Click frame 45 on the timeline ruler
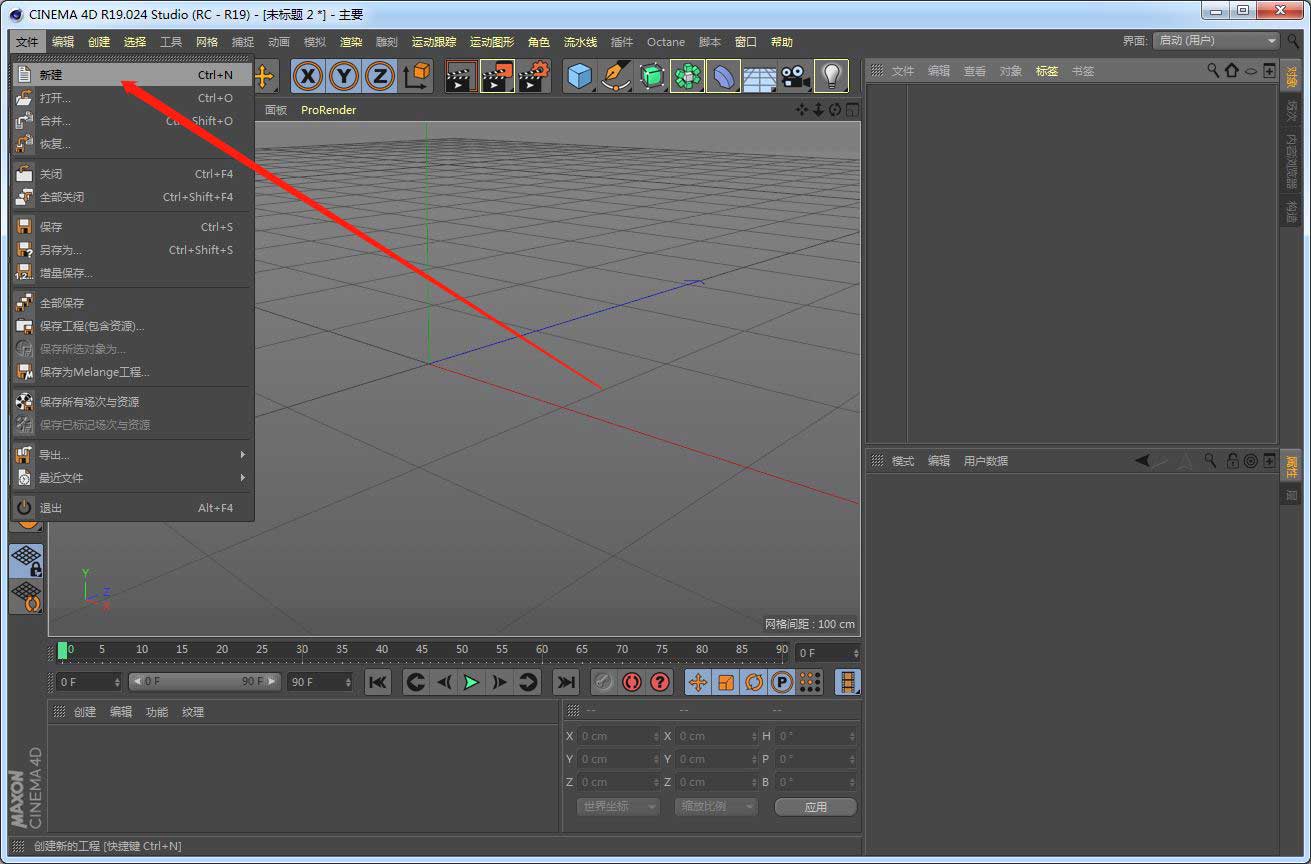The image size is (1311, 864). click(422, 649)
